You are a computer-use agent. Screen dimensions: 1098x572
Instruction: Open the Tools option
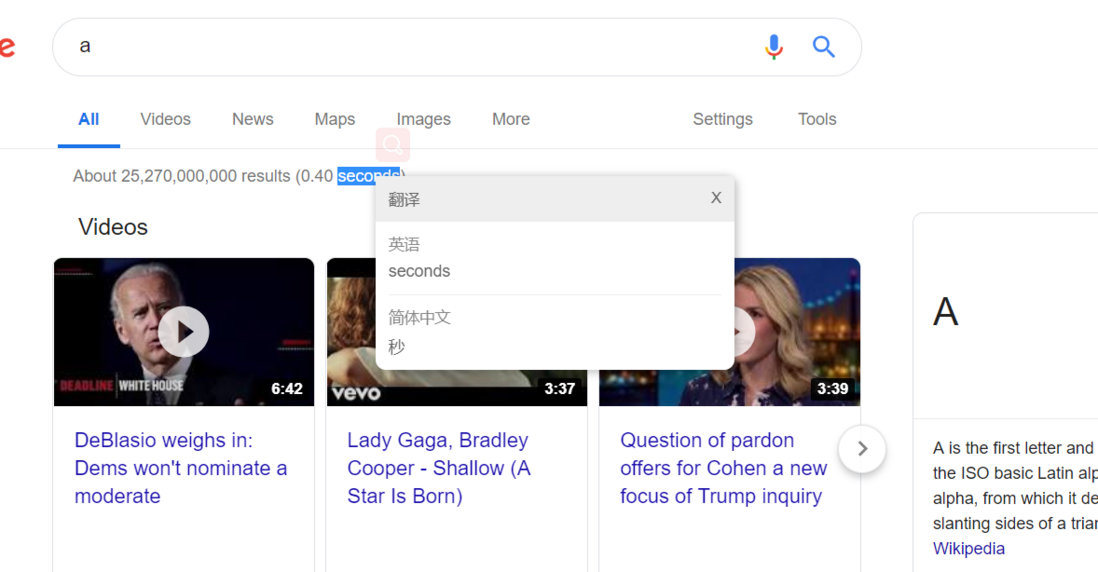(817, 119)
